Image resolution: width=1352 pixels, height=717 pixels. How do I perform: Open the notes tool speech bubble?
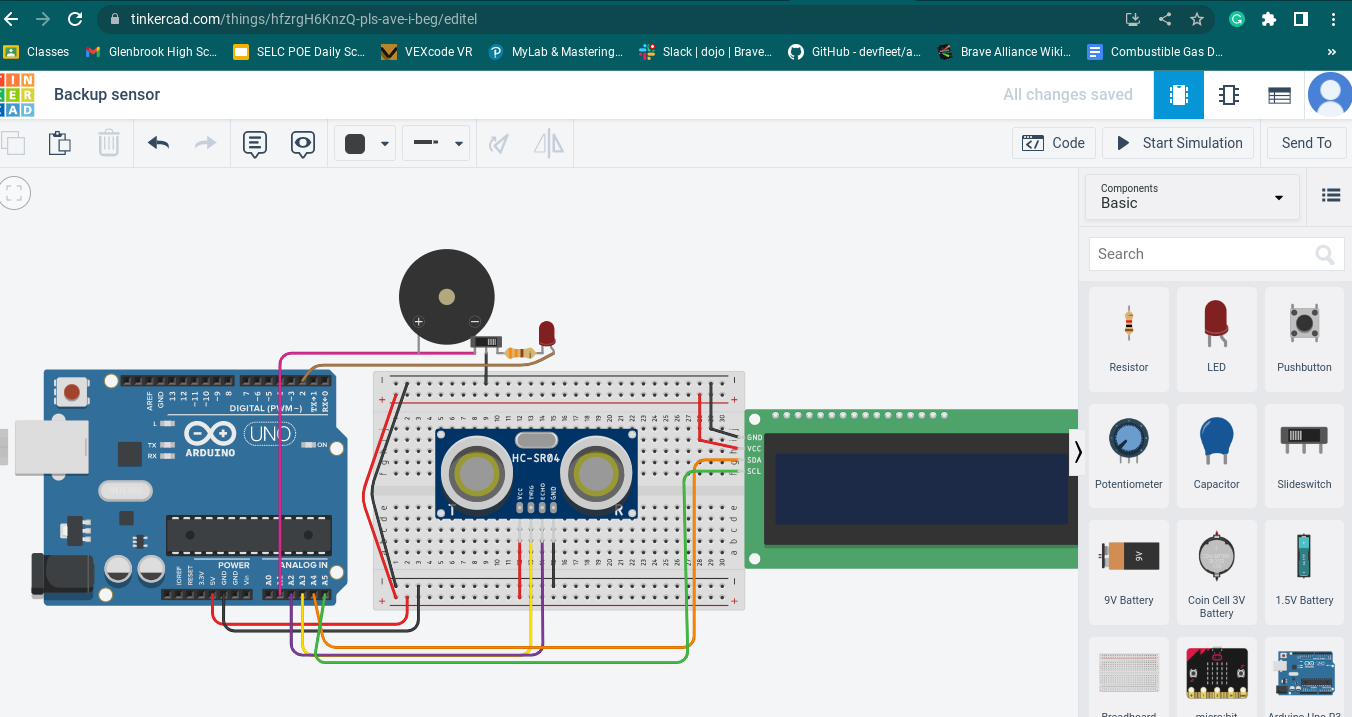coord(255,143)
